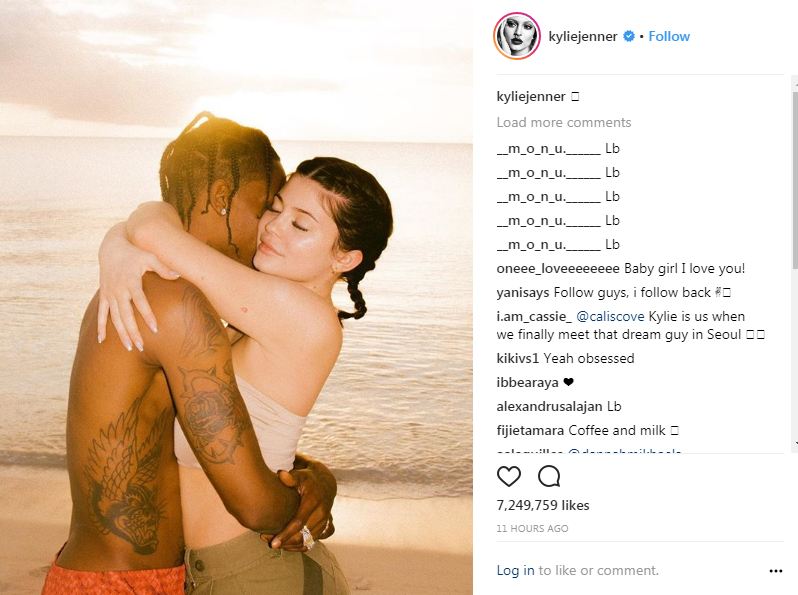Open the three-dot more options menu
The image size is (798, 595).
tap(776, 571)
